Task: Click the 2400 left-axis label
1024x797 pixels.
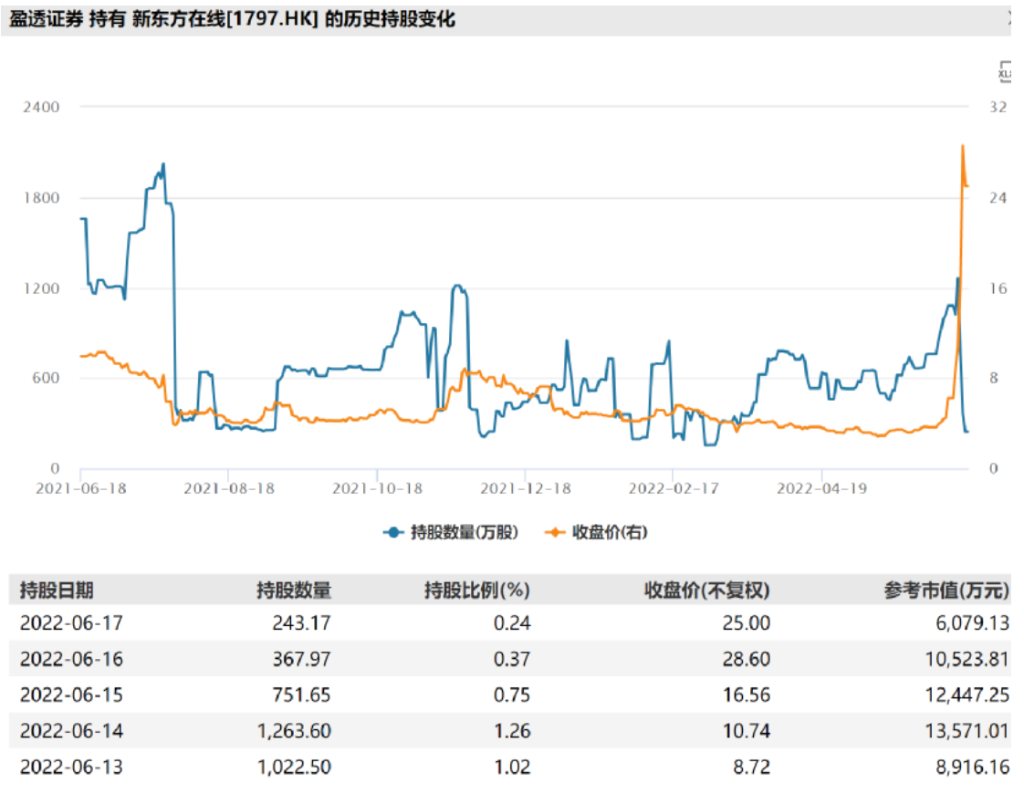Action: pos(41,107)
